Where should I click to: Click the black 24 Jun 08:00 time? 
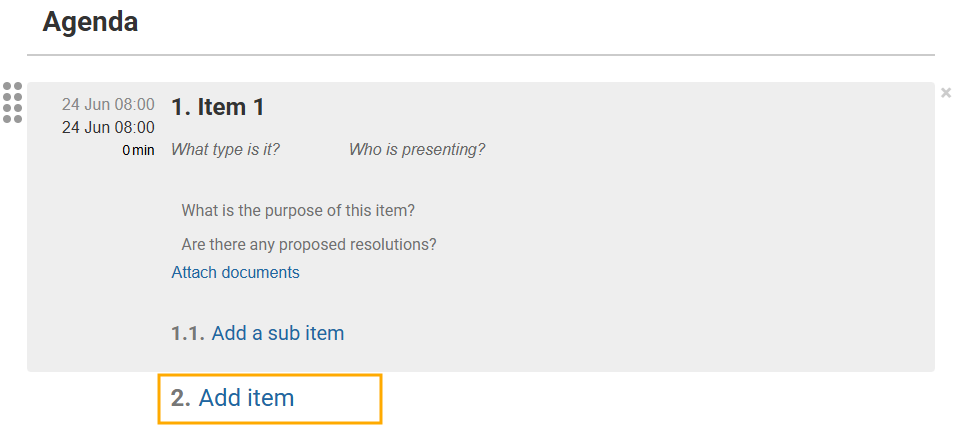pyautogui.click(x=108, y=127)
